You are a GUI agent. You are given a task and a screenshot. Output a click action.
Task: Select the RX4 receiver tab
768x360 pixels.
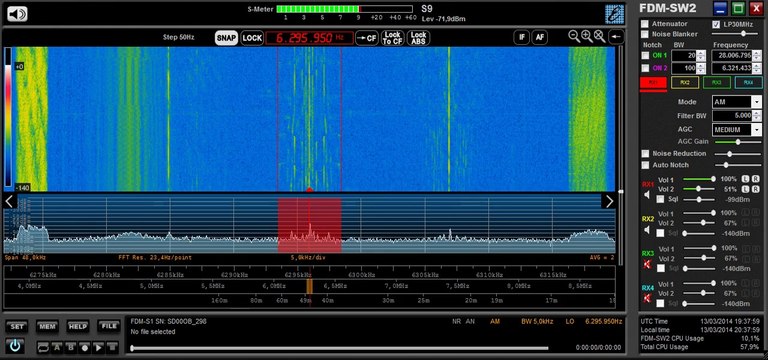tap(748, 83)
